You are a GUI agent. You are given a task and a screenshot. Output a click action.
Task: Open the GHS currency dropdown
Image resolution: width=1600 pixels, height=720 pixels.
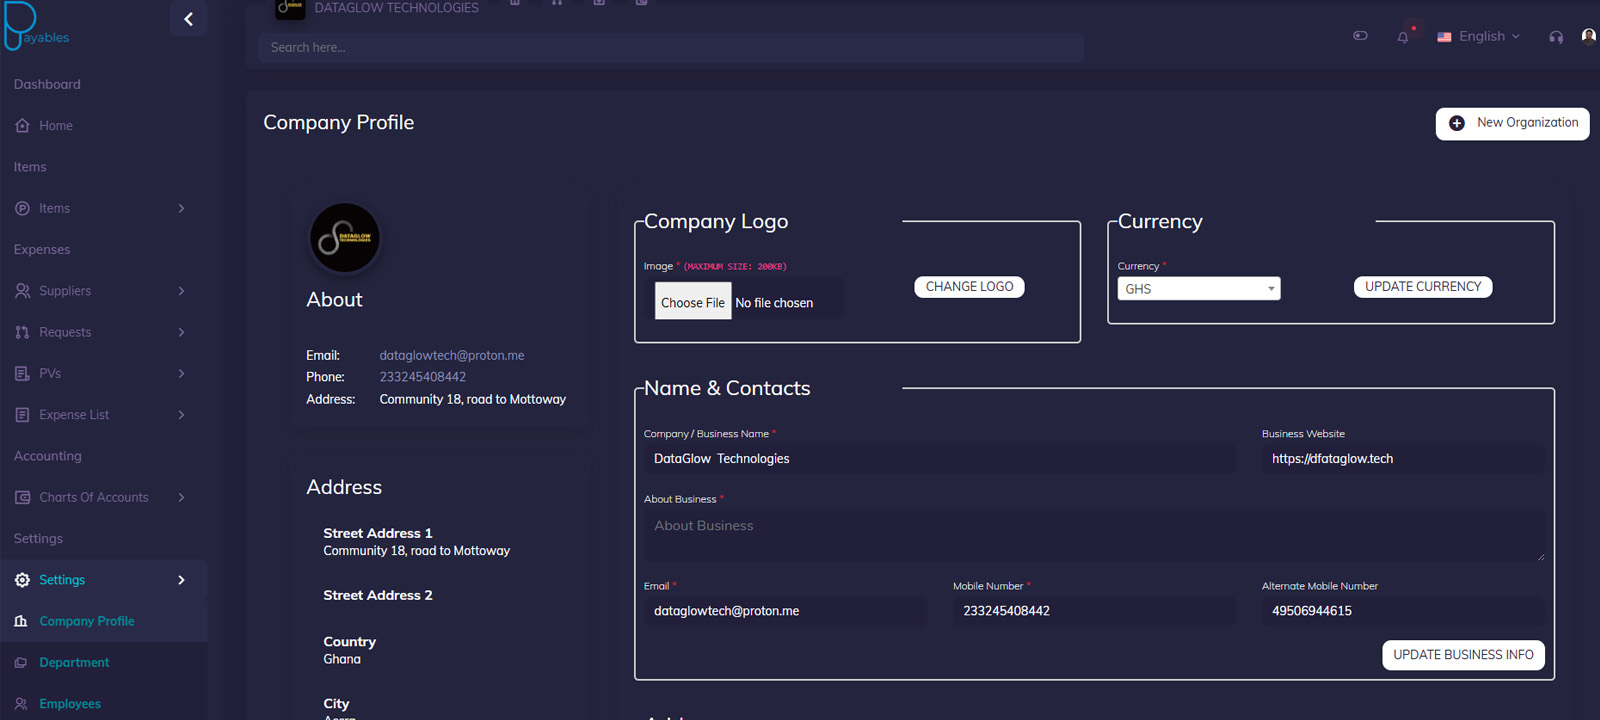pos(1198,289)
